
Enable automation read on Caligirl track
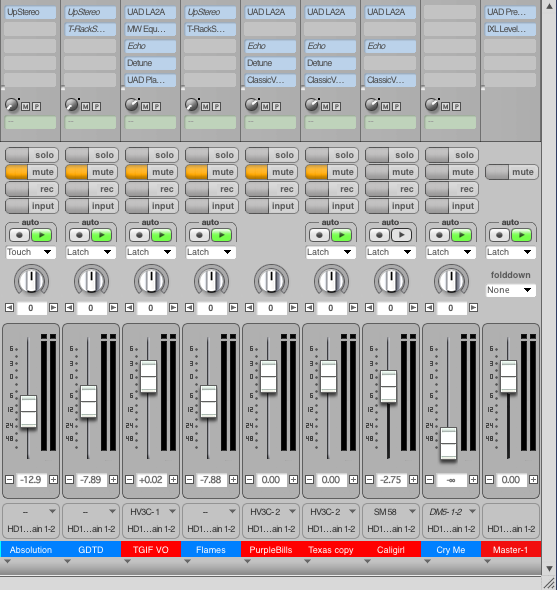click(x=402, y=235)
